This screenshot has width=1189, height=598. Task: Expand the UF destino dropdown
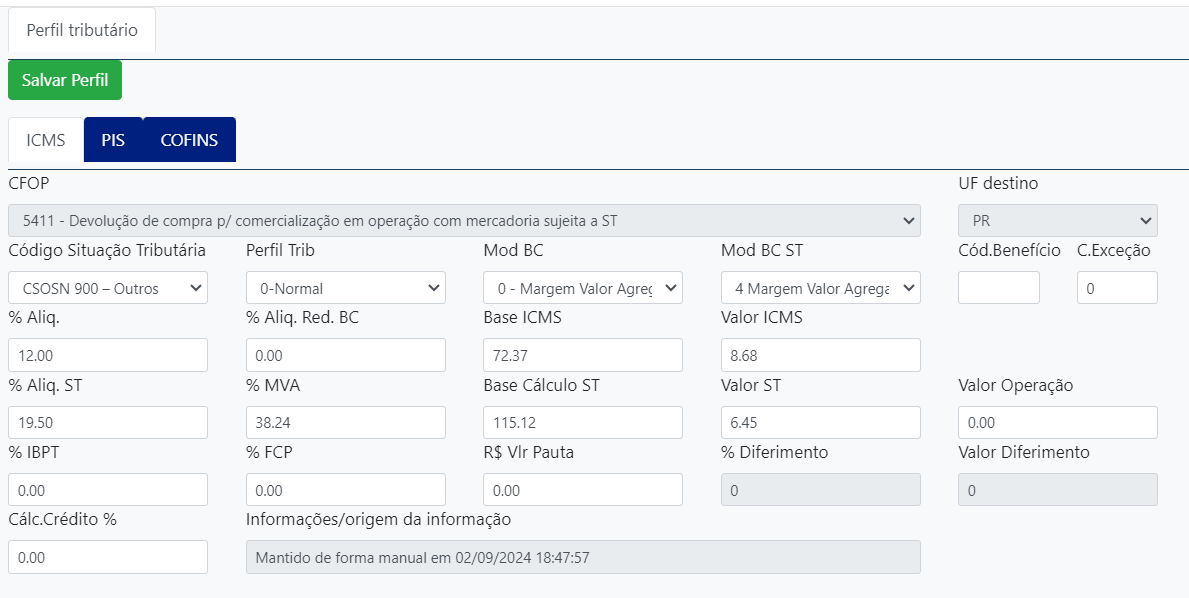[x=1057, y=220]
